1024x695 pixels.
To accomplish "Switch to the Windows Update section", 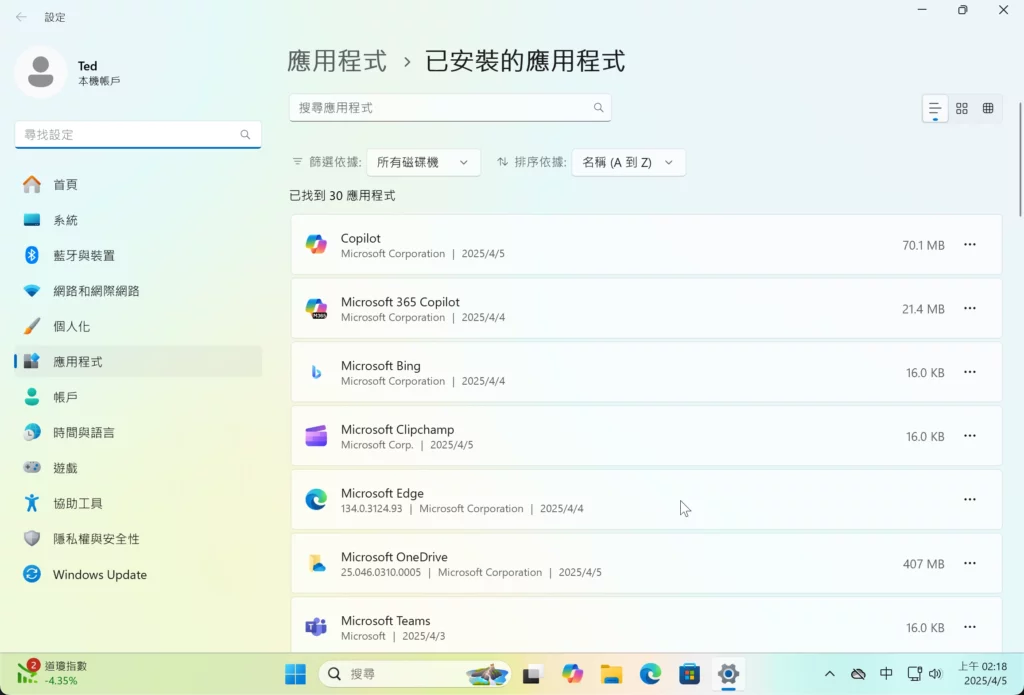I will (x=99, y=574).
